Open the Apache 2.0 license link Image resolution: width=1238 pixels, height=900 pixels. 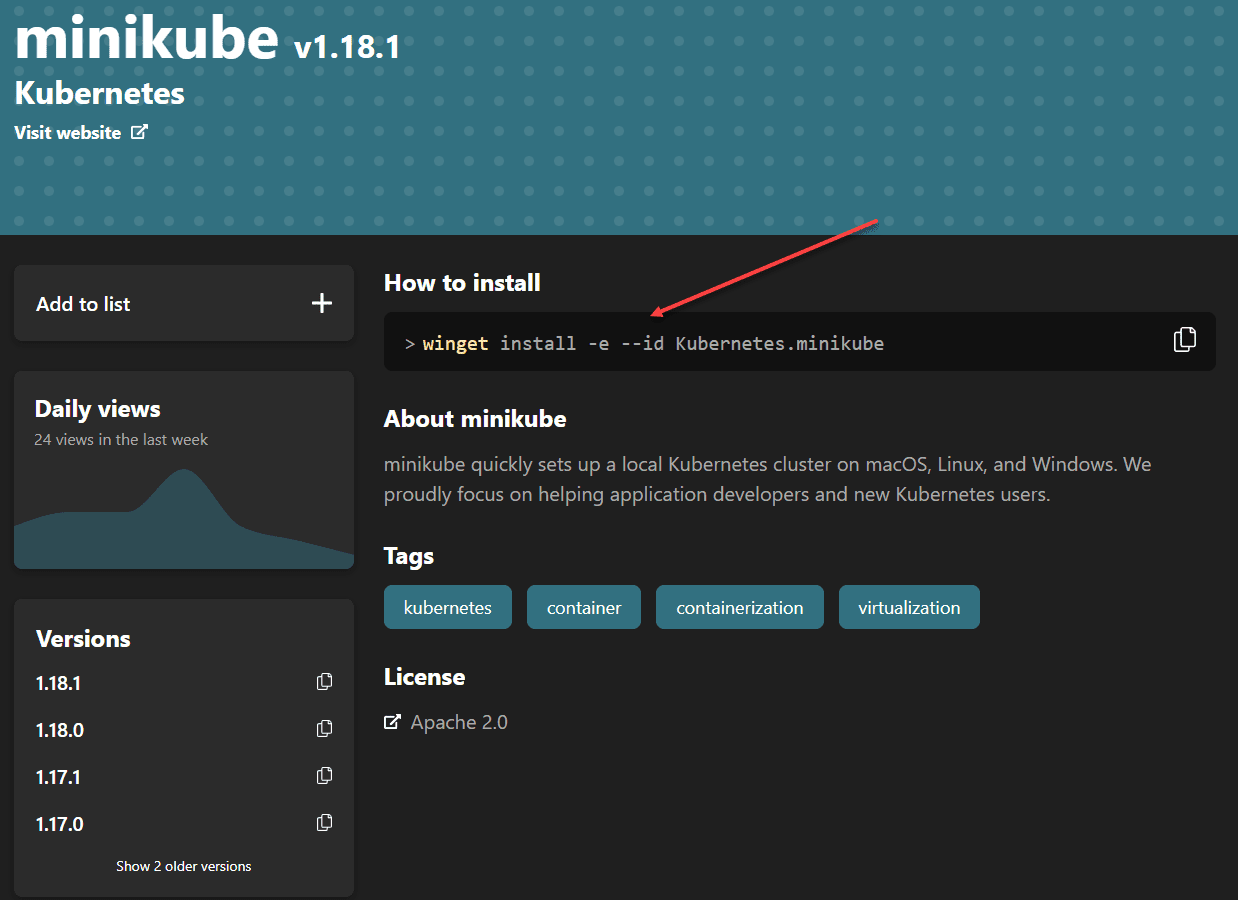pos(459,722)
